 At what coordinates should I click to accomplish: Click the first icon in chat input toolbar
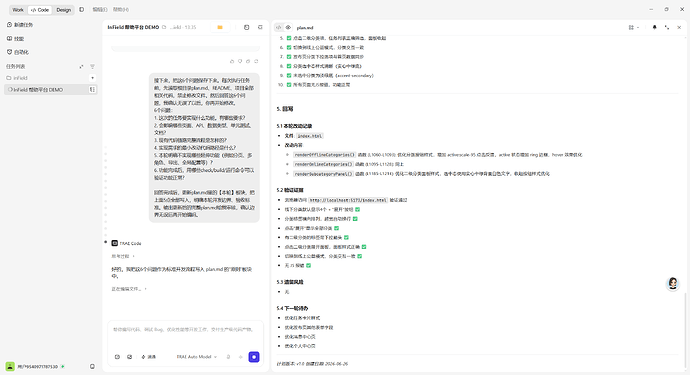click(x=117, y=357)
